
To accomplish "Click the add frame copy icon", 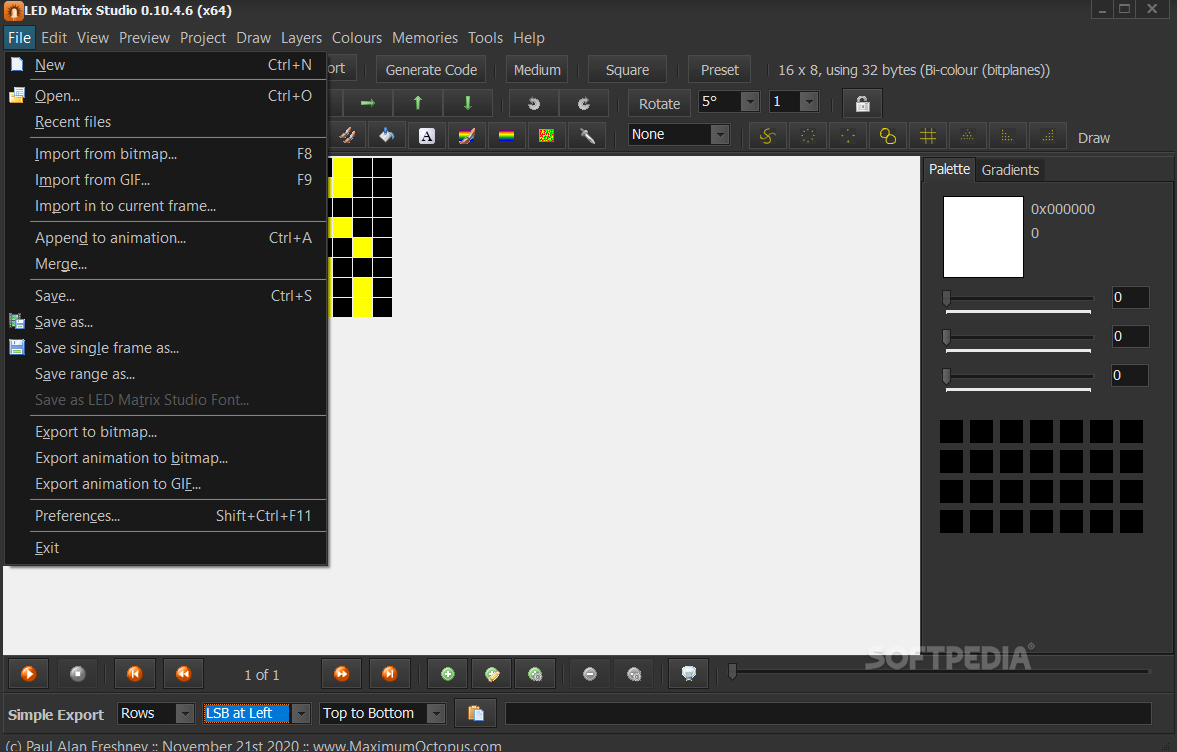I will click(492, 674).
